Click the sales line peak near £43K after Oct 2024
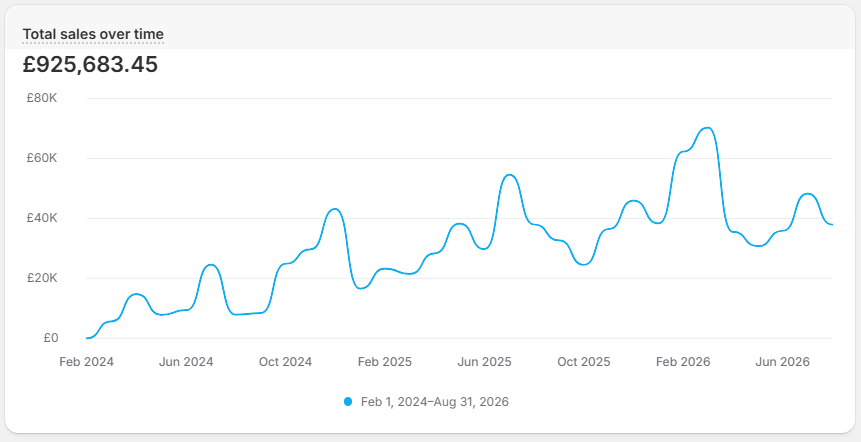Screen dimensions: 861x442 [x=335, y=209]
